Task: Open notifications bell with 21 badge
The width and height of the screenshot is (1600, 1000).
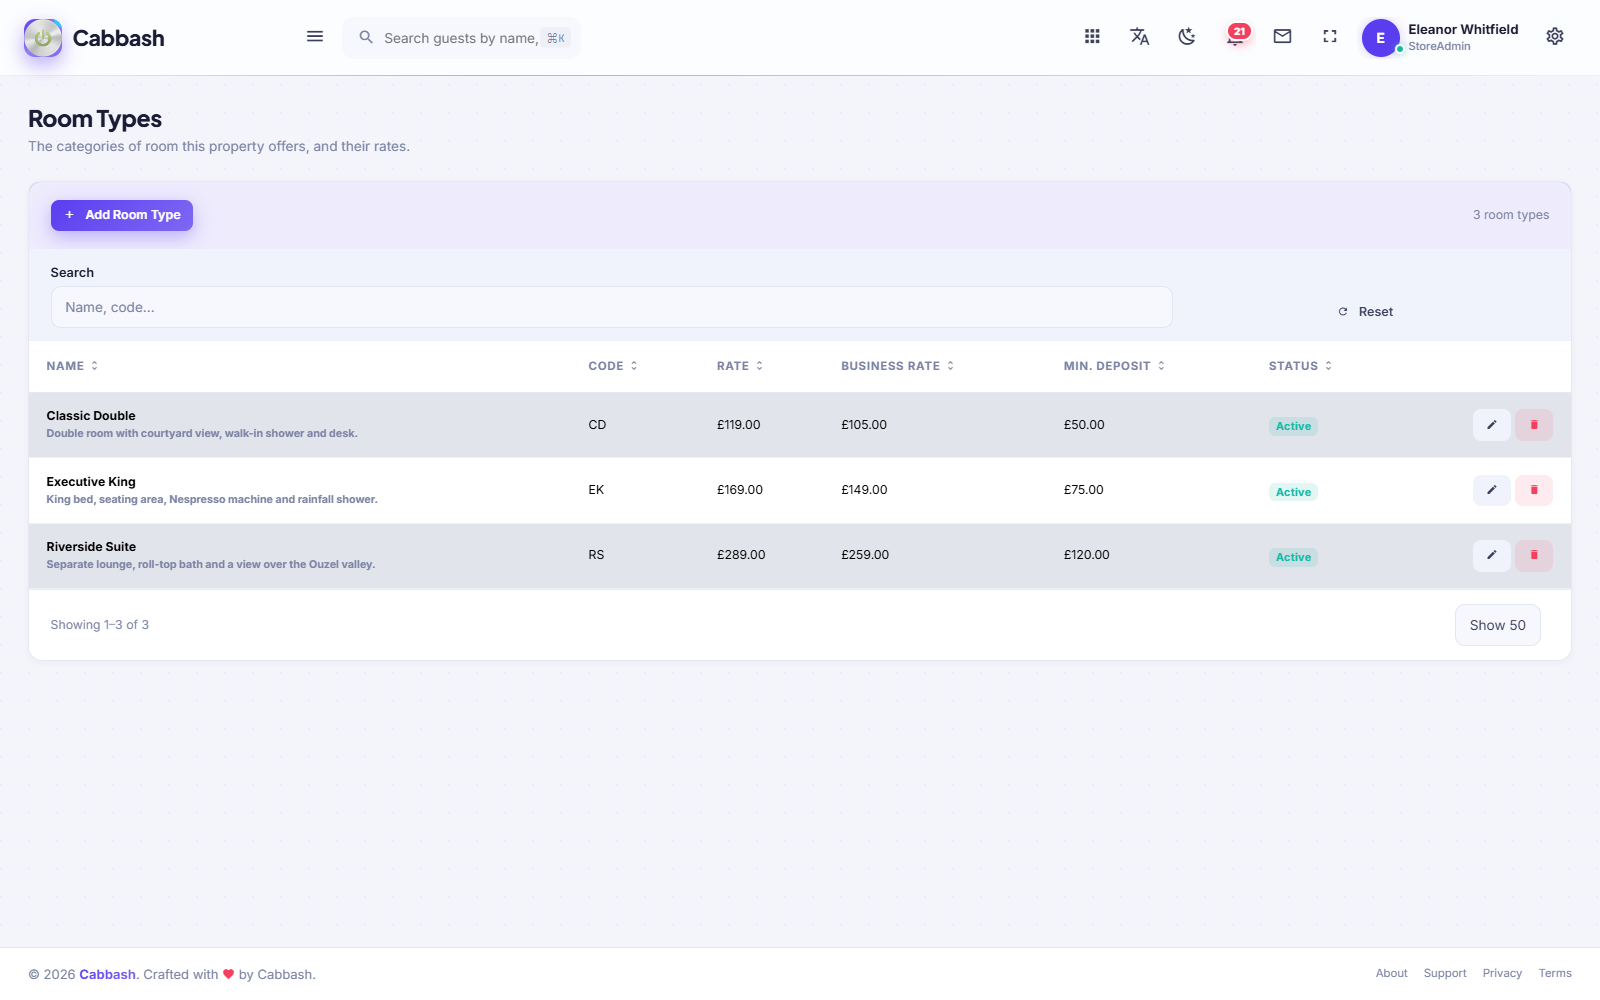Action: pyautogui.click(x=1236, y=37)
